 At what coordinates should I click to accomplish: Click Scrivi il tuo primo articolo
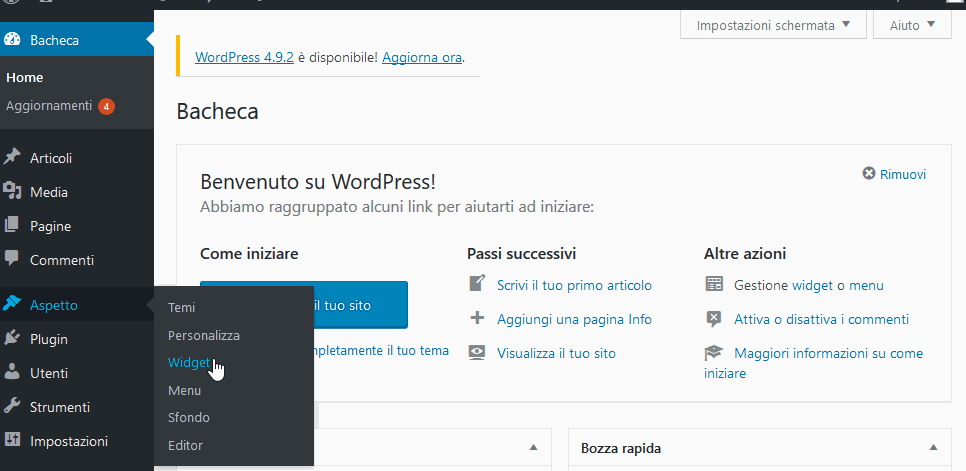pos(574,285)
